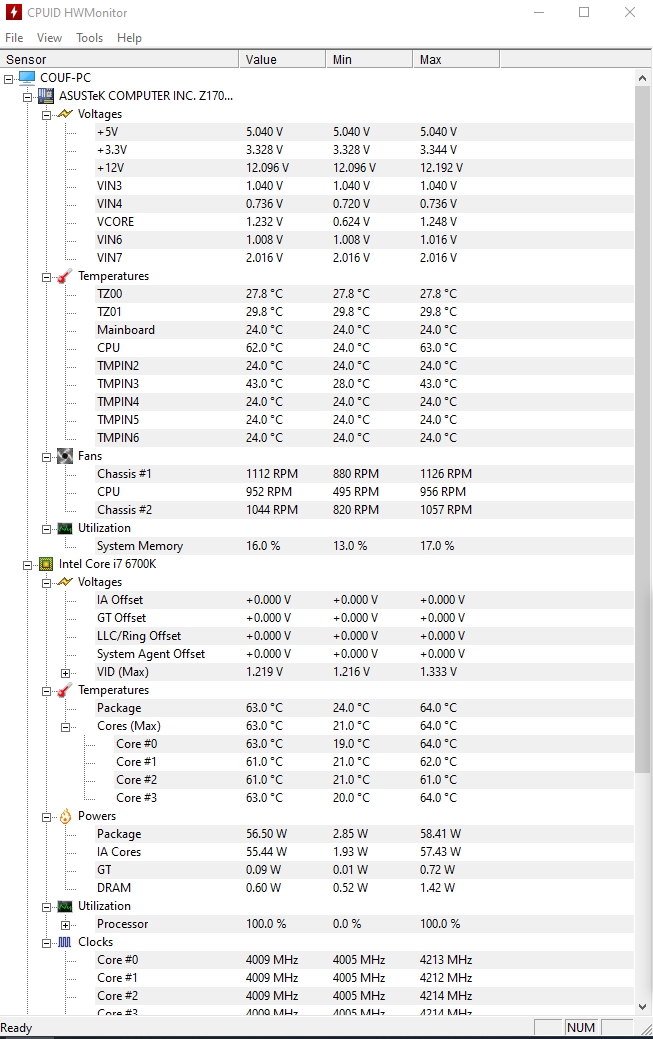Open the File menu
Image resolution: width=653 pixels, height=1039 pixels.
pos(14,38)
